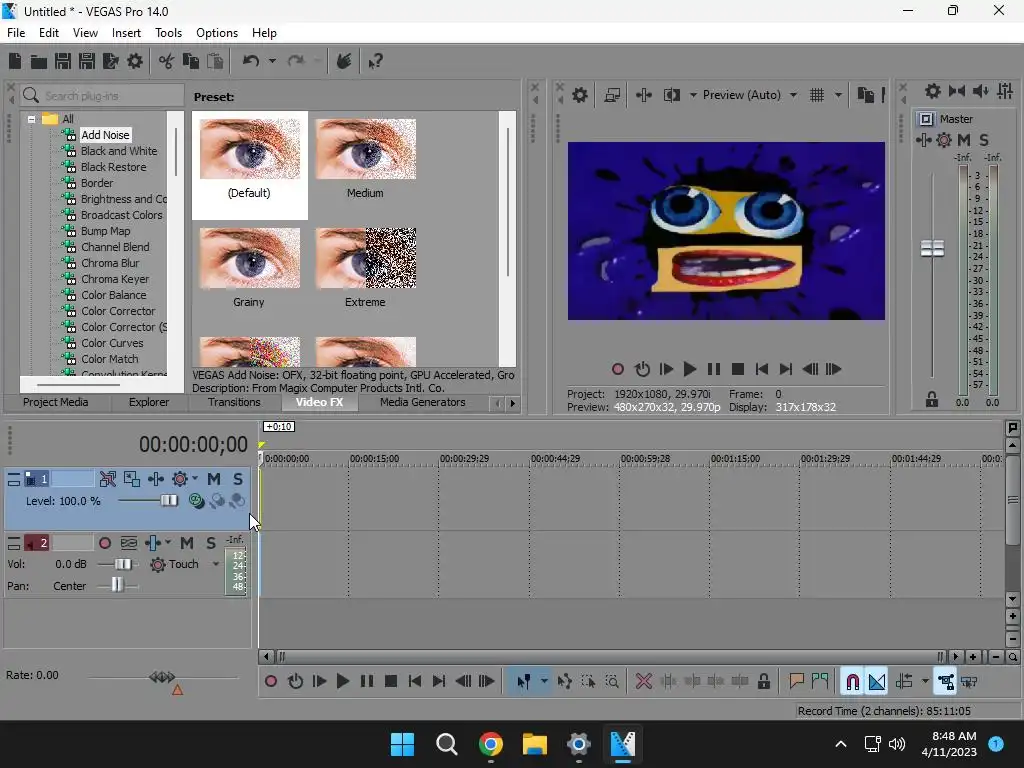The image size is (1024, 768).
Task: Start playback in the timeline transport bar
Action: pyautogui.click(x=342, y=682)
